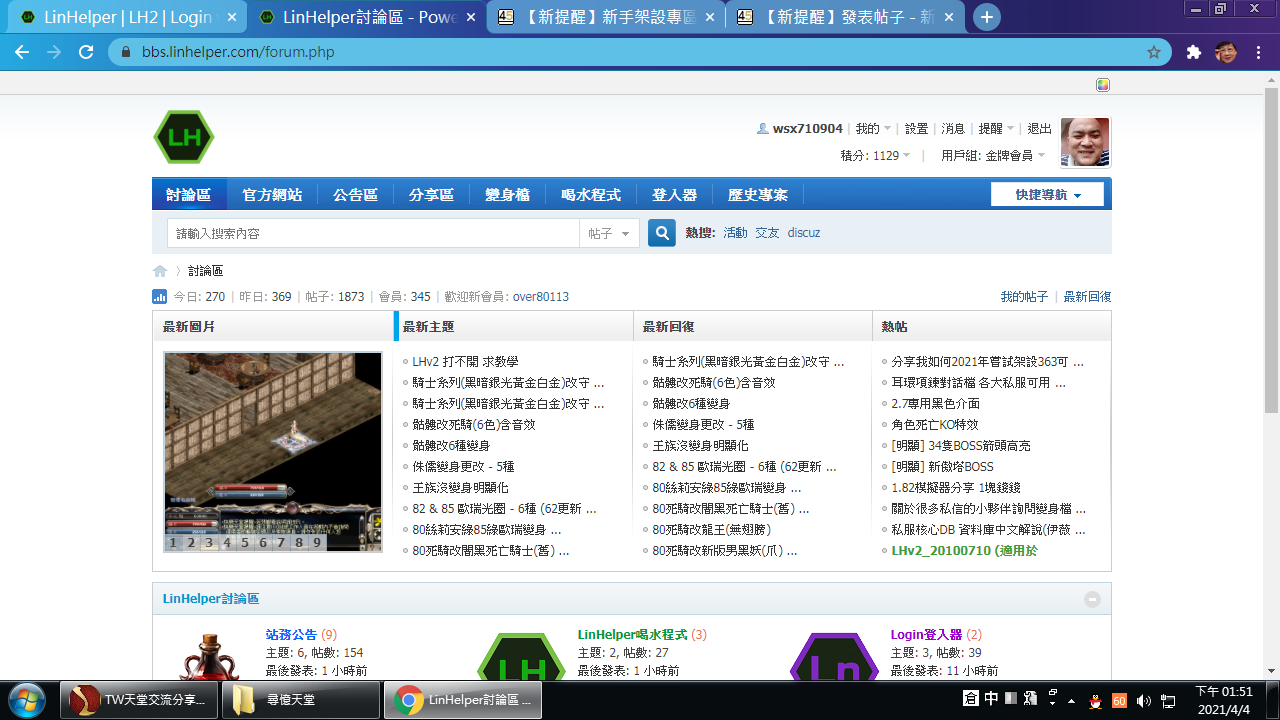Click the red potion icon for 站務公告

pyautogui.click(x=209, y=655)
